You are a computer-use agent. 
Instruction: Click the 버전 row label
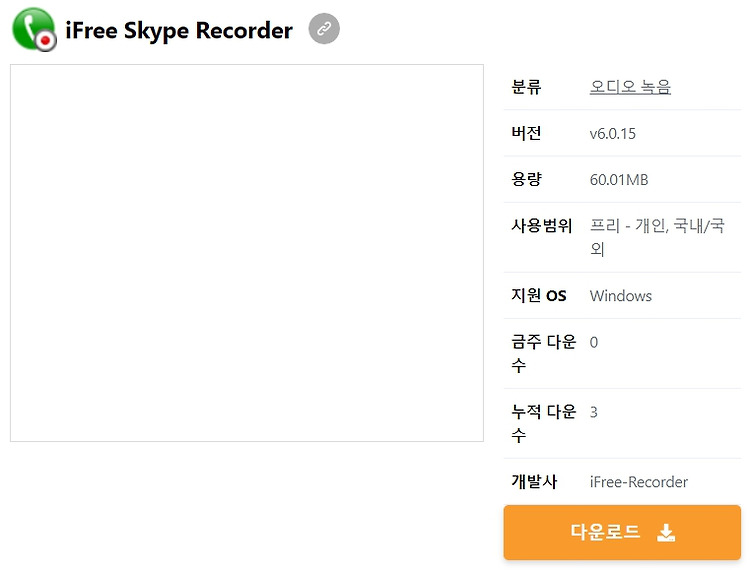pyautogui.click(x=526, y=133)
